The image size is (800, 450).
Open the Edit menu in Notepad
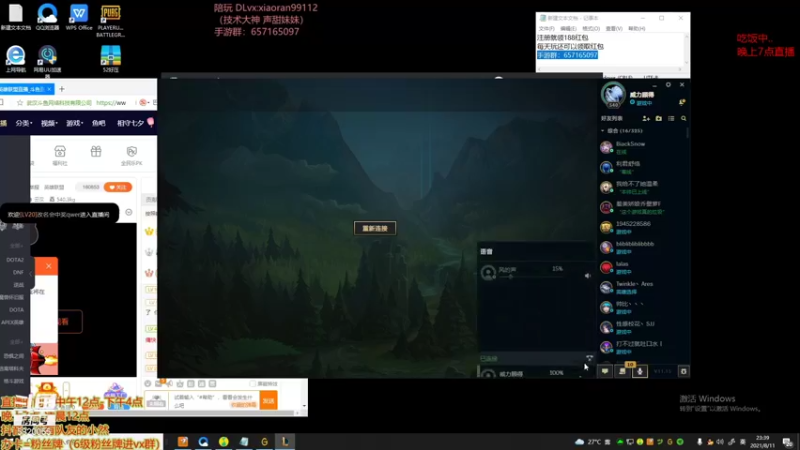click(568, 29)
